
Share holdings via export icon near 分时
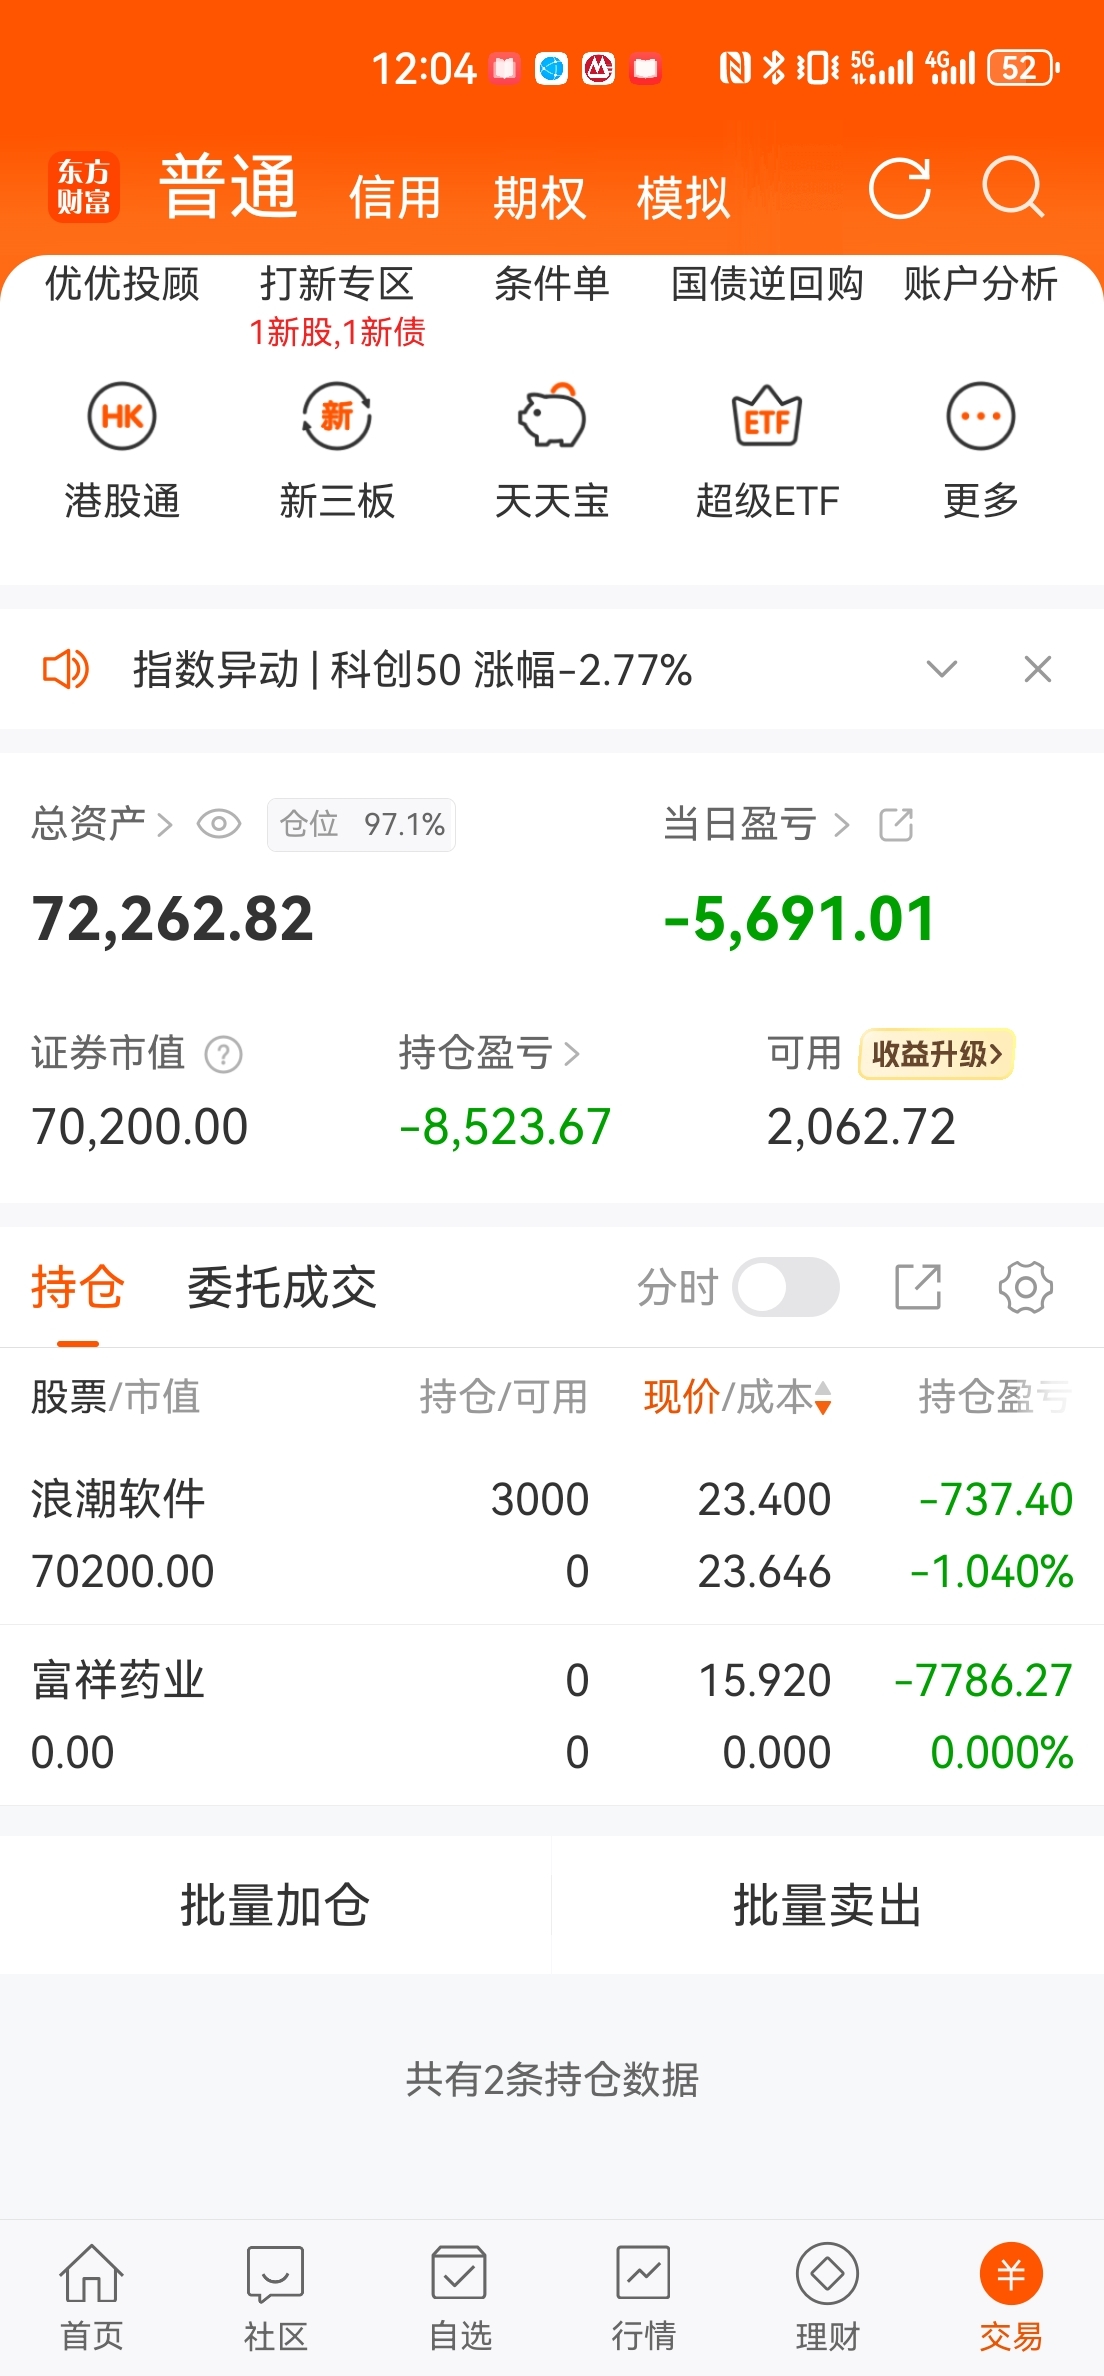918,1287
